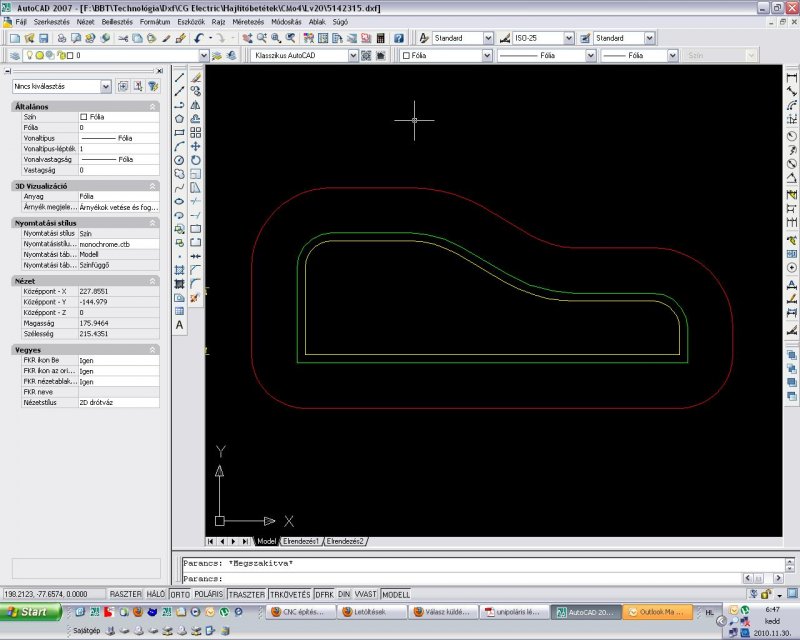
Task: Open the Outlook taskbar button
Action: (x=657, y=612)
